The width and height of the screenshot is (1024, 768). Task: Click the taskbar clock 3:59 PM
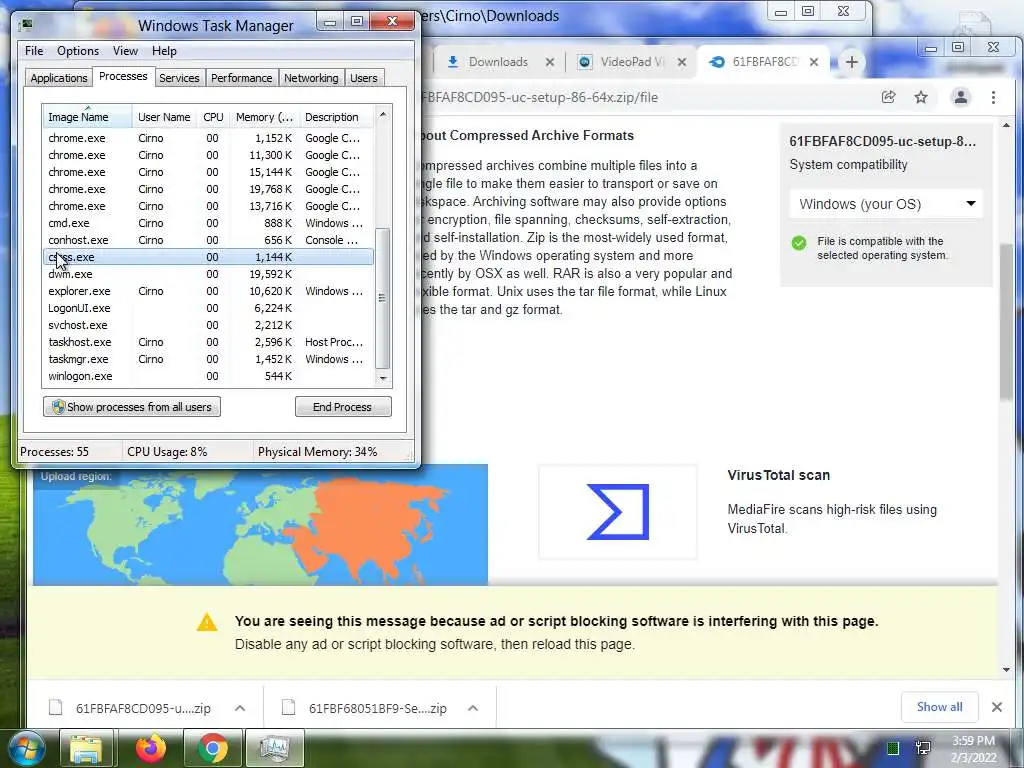point(973,741)
